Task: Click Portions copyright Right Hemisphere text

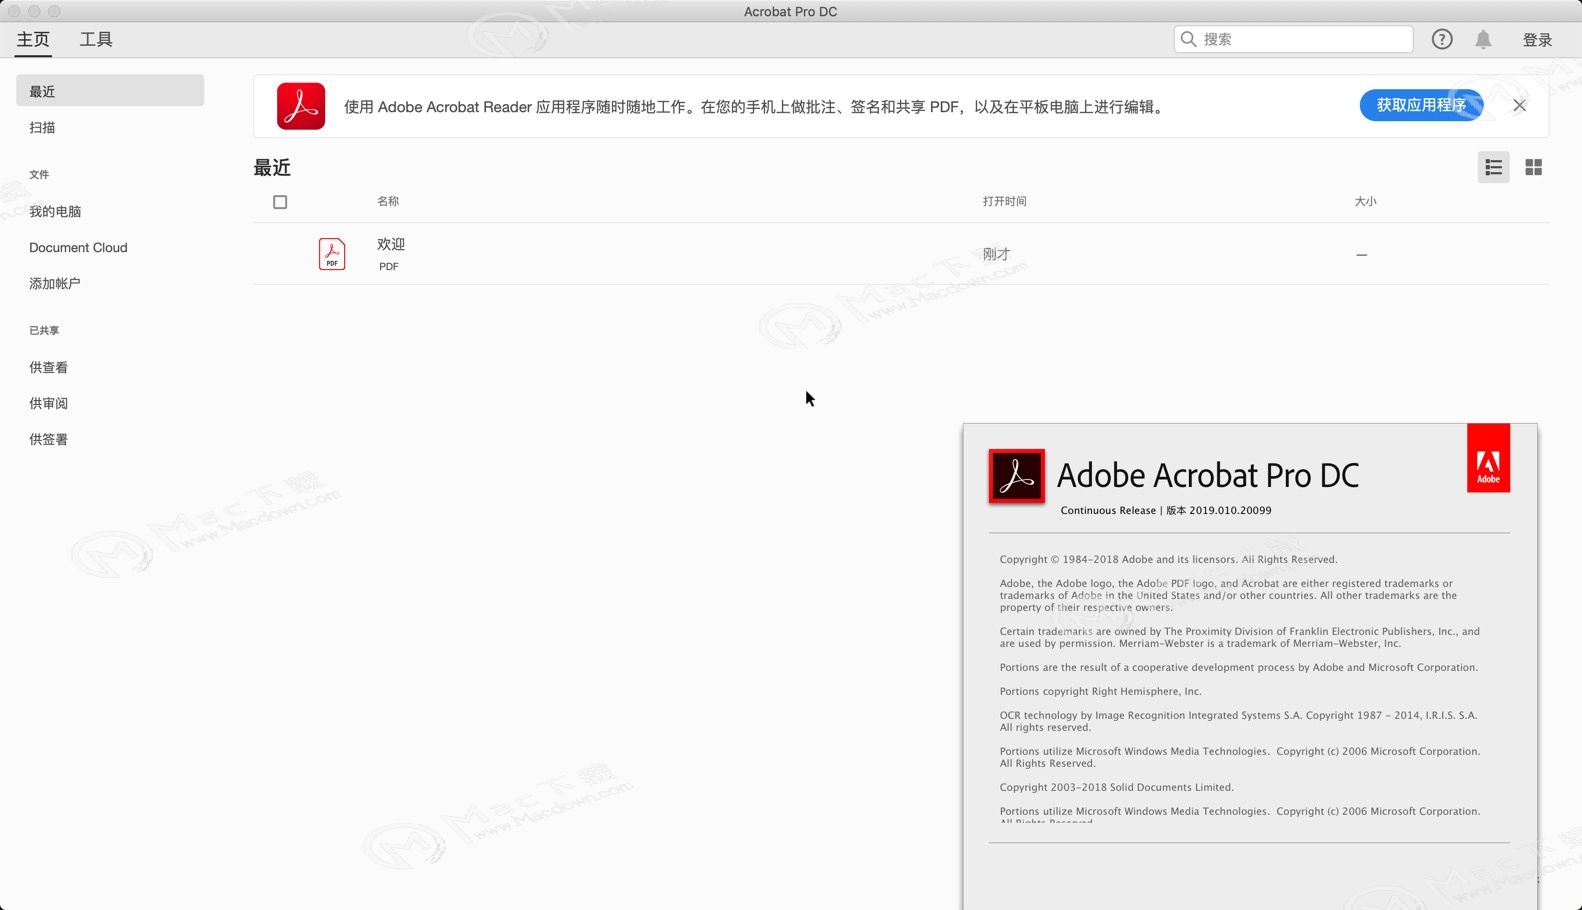Action: 1101,691
